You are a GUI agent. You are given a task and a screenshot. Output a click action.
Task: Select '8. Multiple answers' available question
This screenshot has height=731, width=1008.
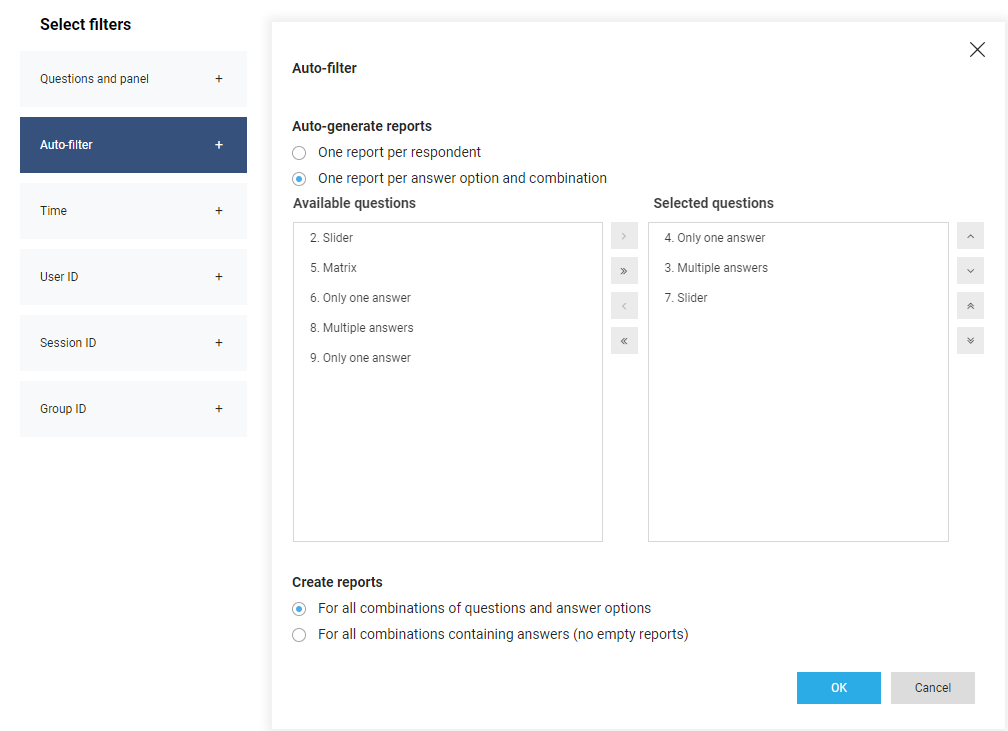447,328
